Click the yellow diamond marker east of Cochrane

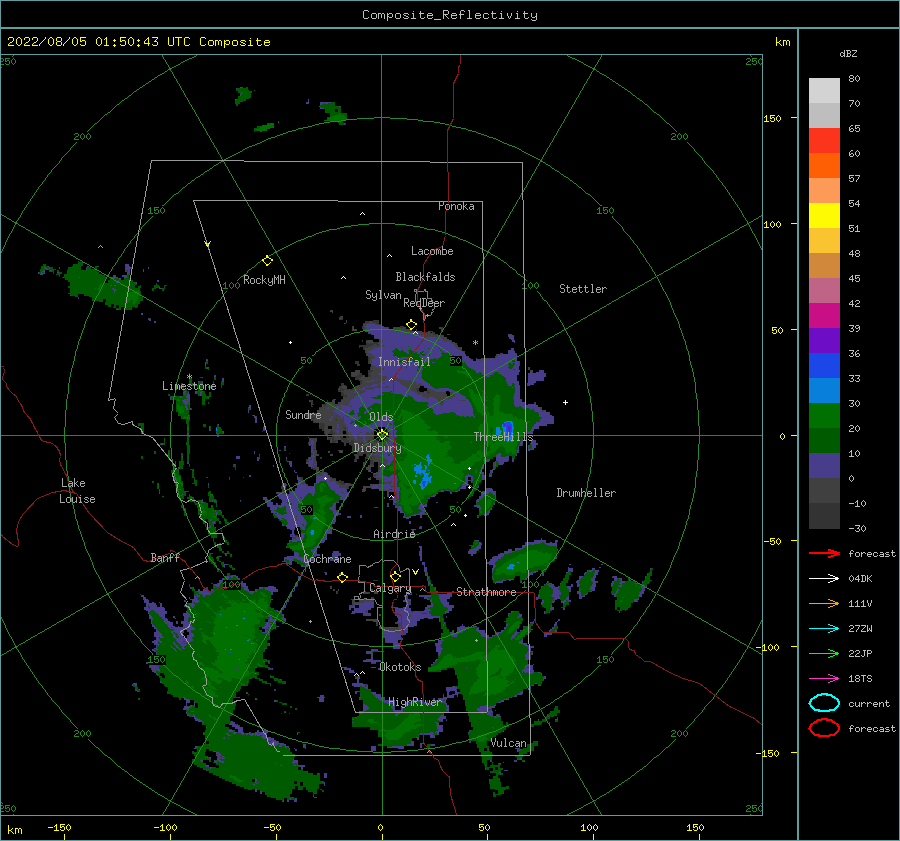pyautogui.click(x=342, y=577)
